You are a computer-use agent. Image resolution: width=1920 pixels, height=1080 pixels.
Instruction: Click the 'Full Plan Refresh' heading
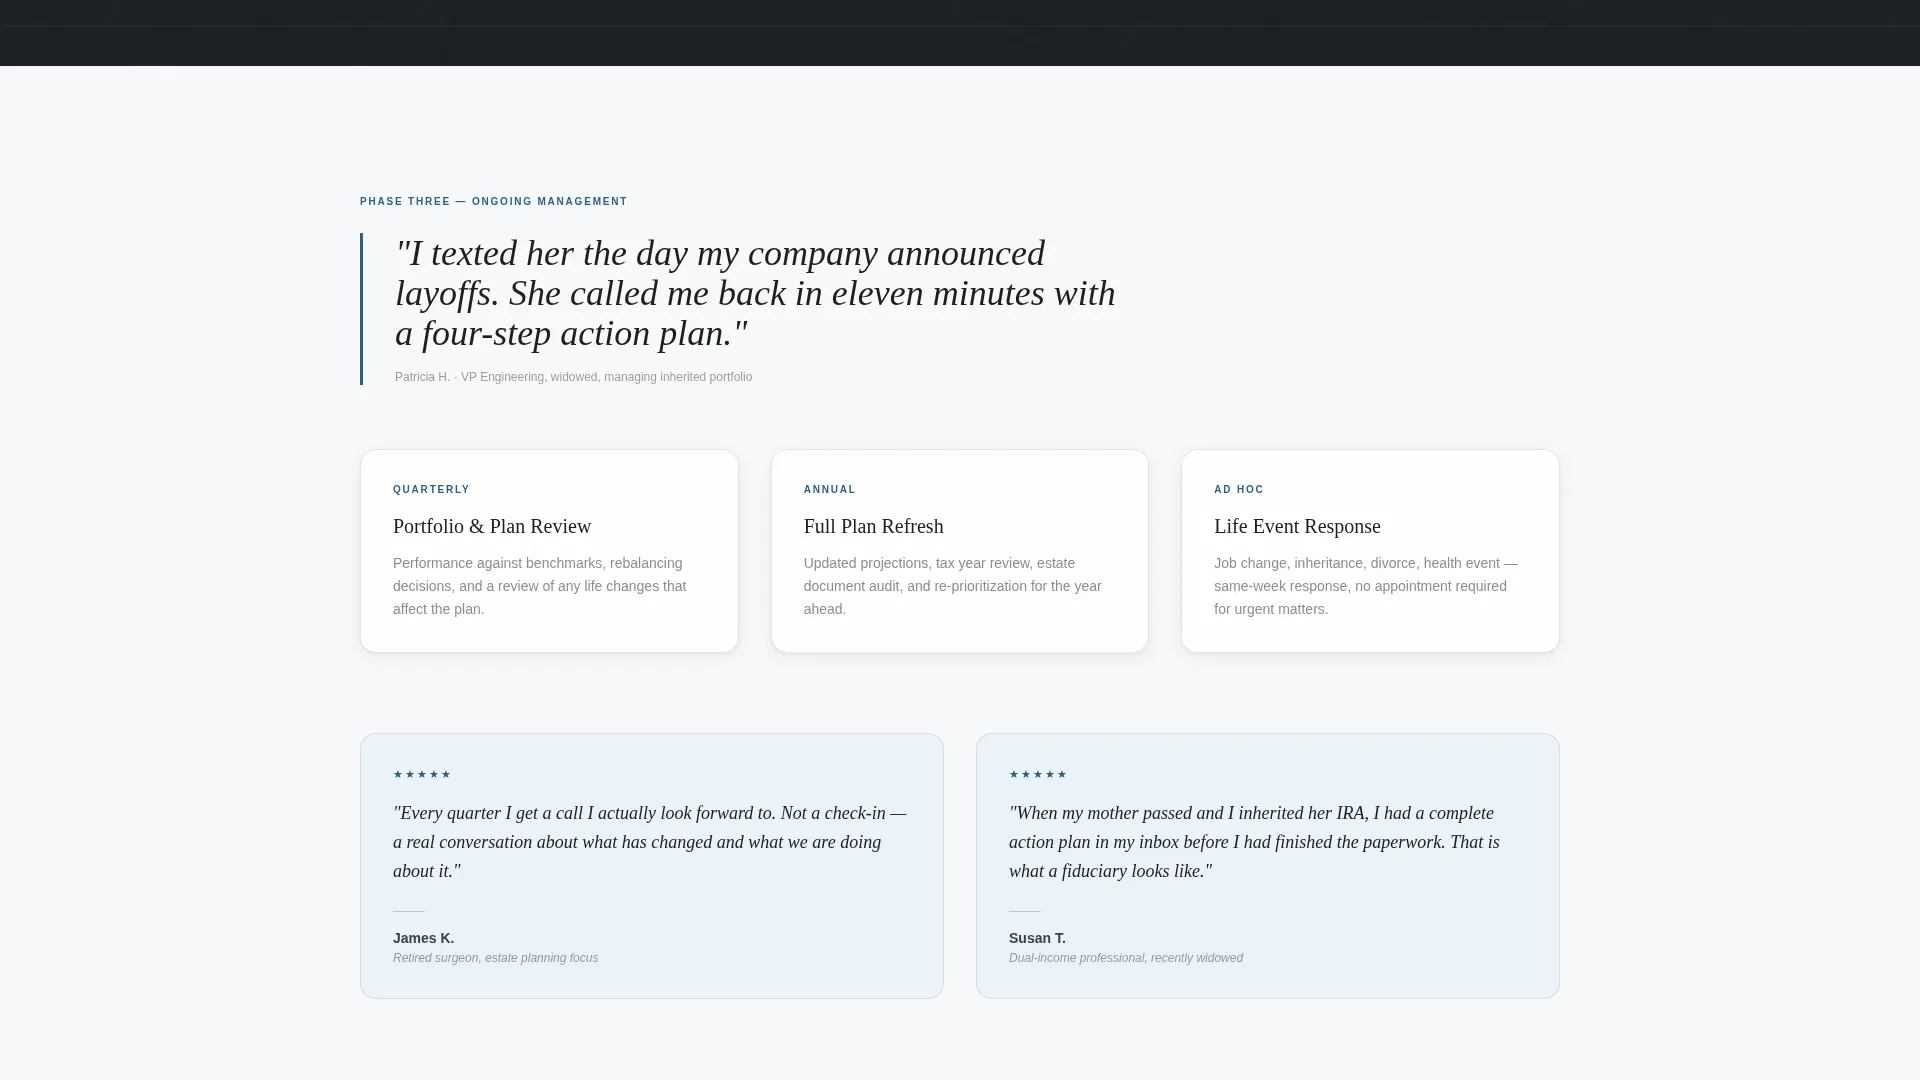tap(873, 526)
